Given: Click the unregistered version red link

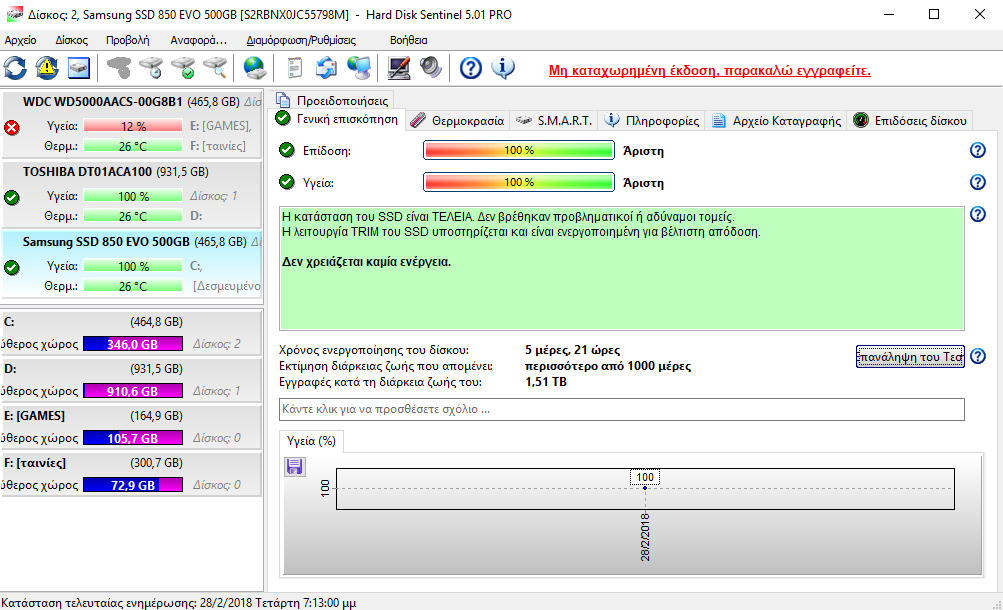Looking at the screenshot, I should click(709, 70).
